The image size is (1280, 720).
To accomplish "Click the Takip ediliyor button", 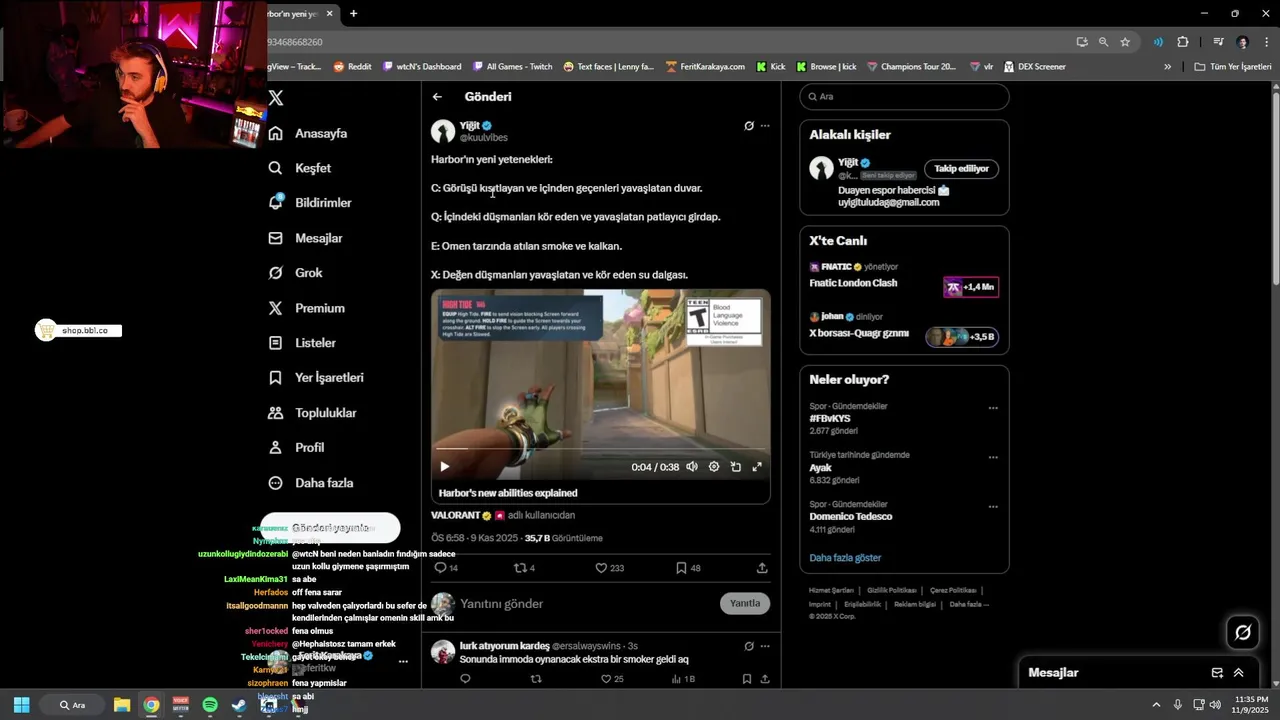I will pyautogui.click(x=961, y=169).
